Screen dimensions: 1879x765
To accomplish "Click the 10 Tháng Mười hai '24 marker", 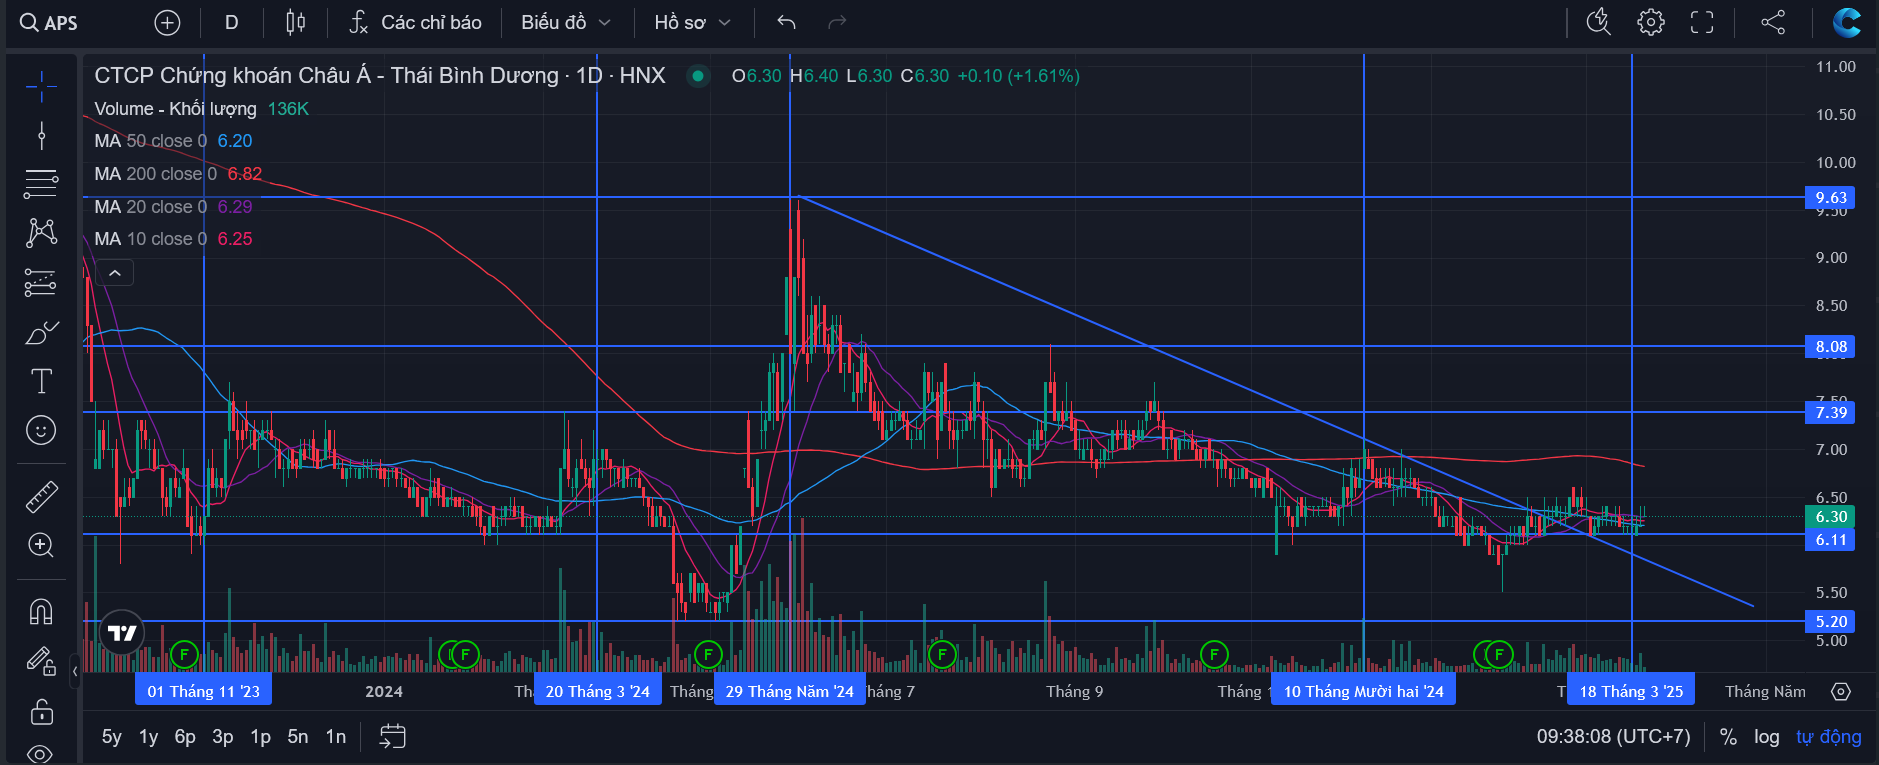I will (1364, 691).
